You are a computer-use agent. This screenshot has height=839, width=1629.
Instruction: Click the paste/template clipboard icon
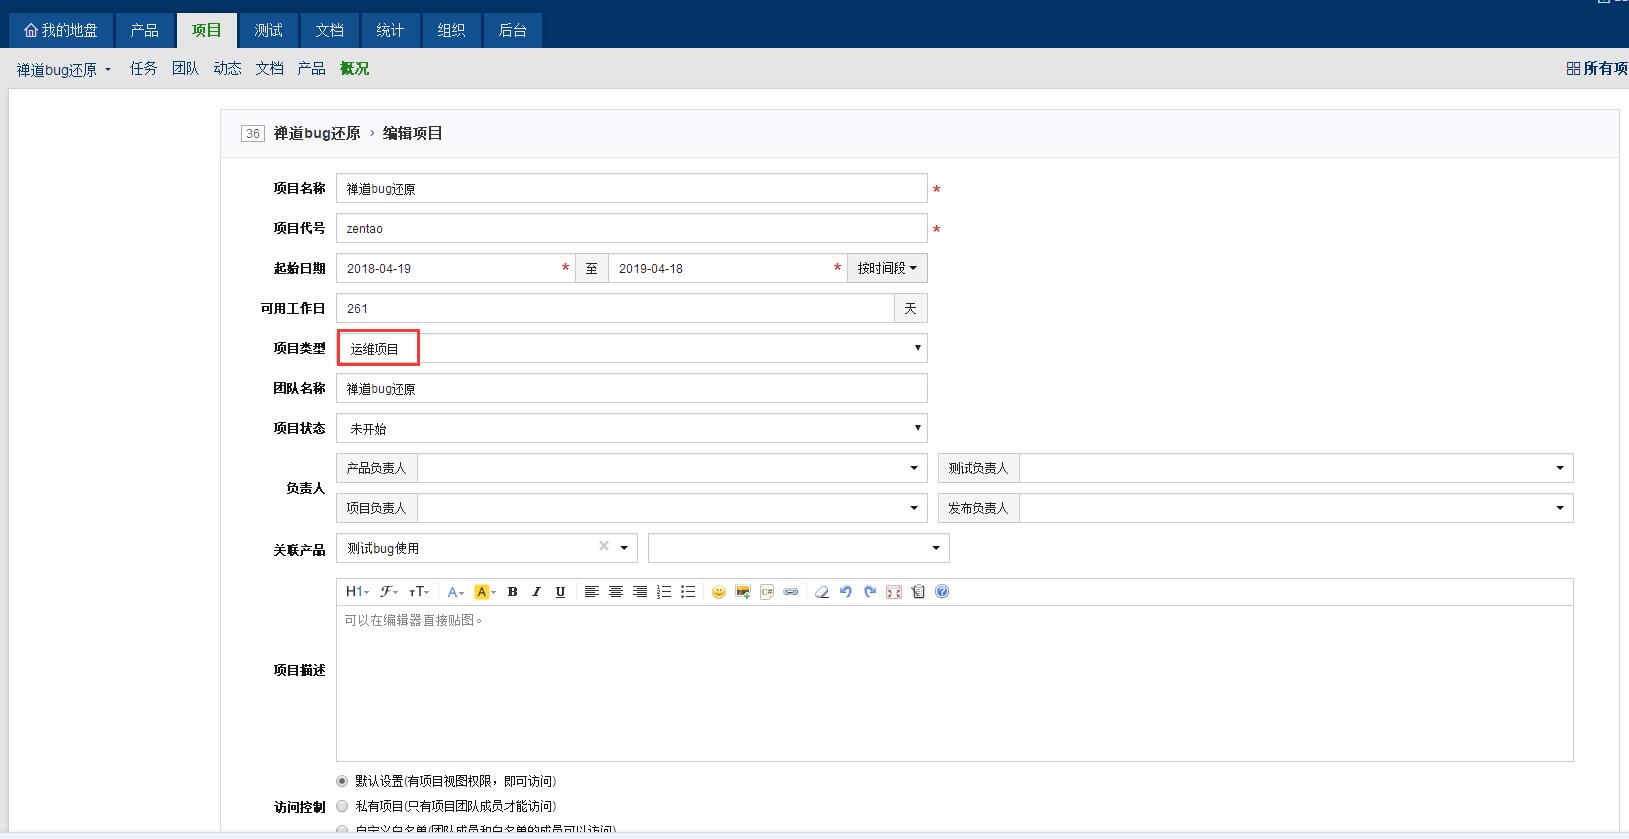click(918, 592)
